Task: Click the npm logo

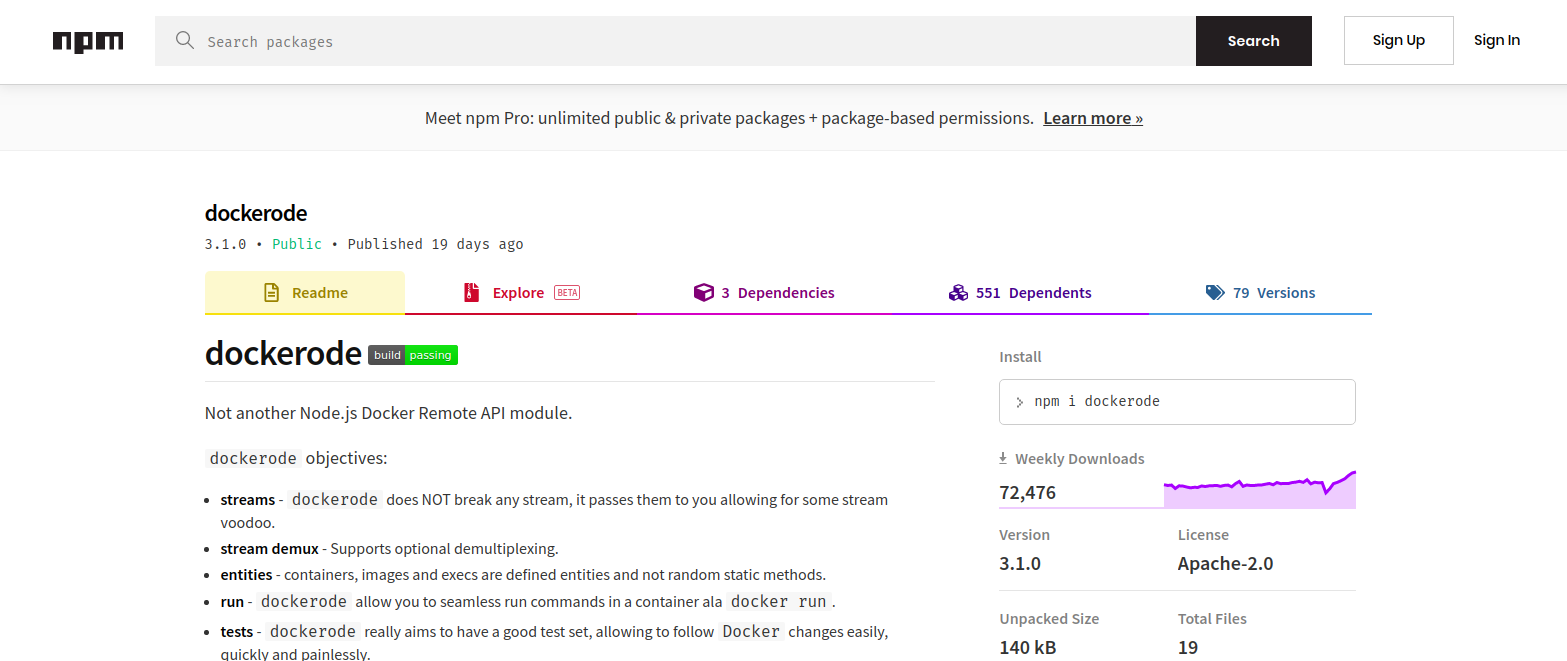Action: click(88, 41)
